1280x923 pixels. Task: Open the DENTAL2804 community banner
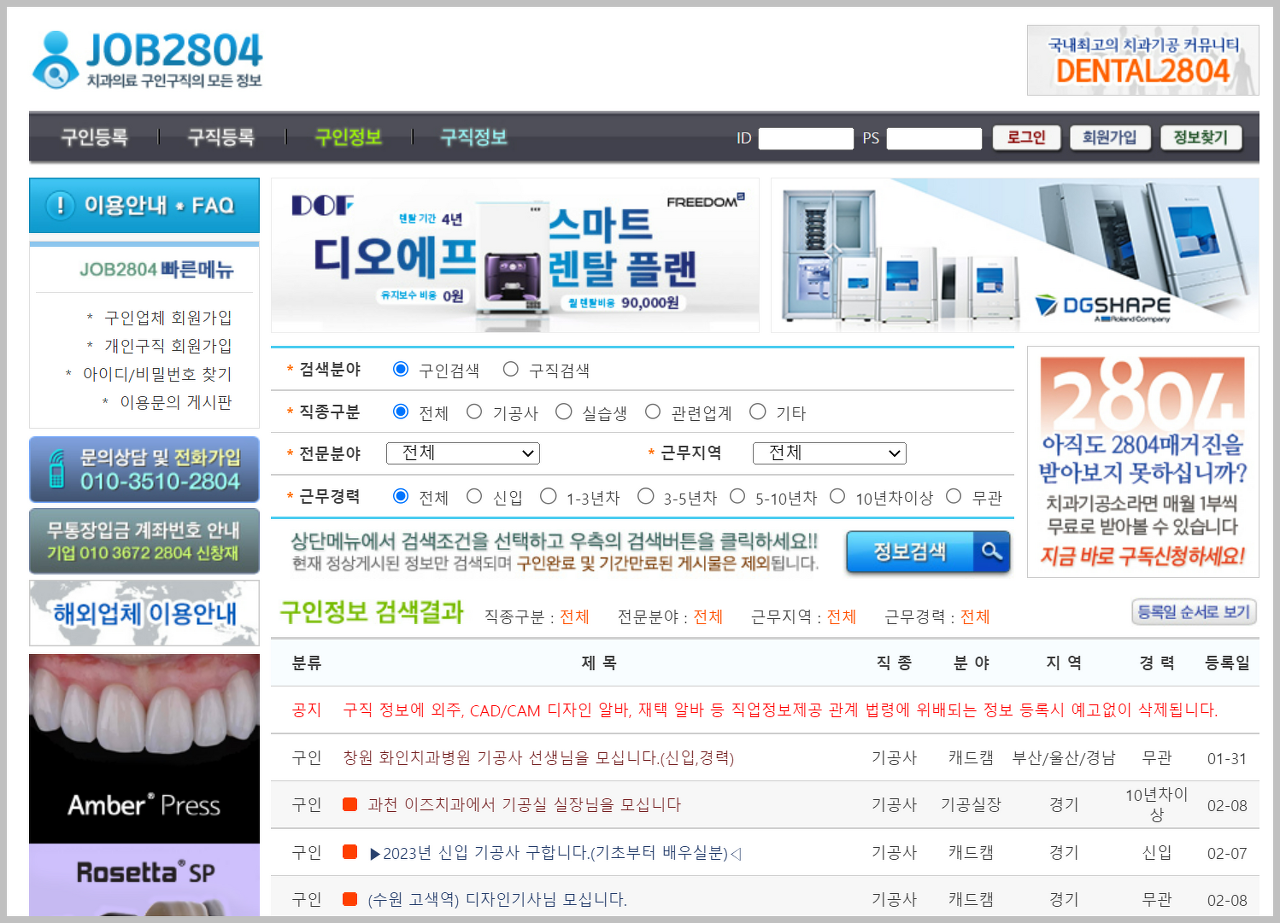click(x=1143, y=60)
